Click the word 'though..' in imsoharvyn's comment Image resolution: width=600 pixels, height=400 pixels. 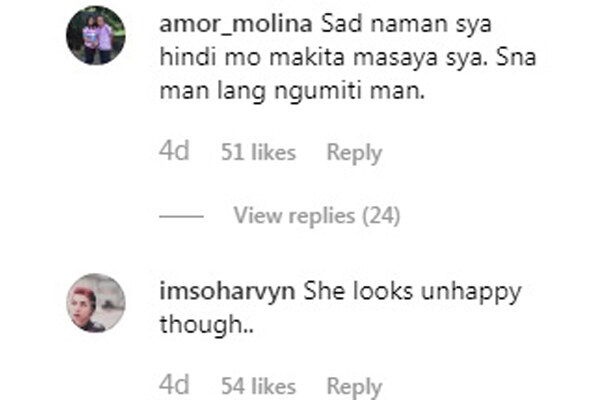(x=207, y=324)
